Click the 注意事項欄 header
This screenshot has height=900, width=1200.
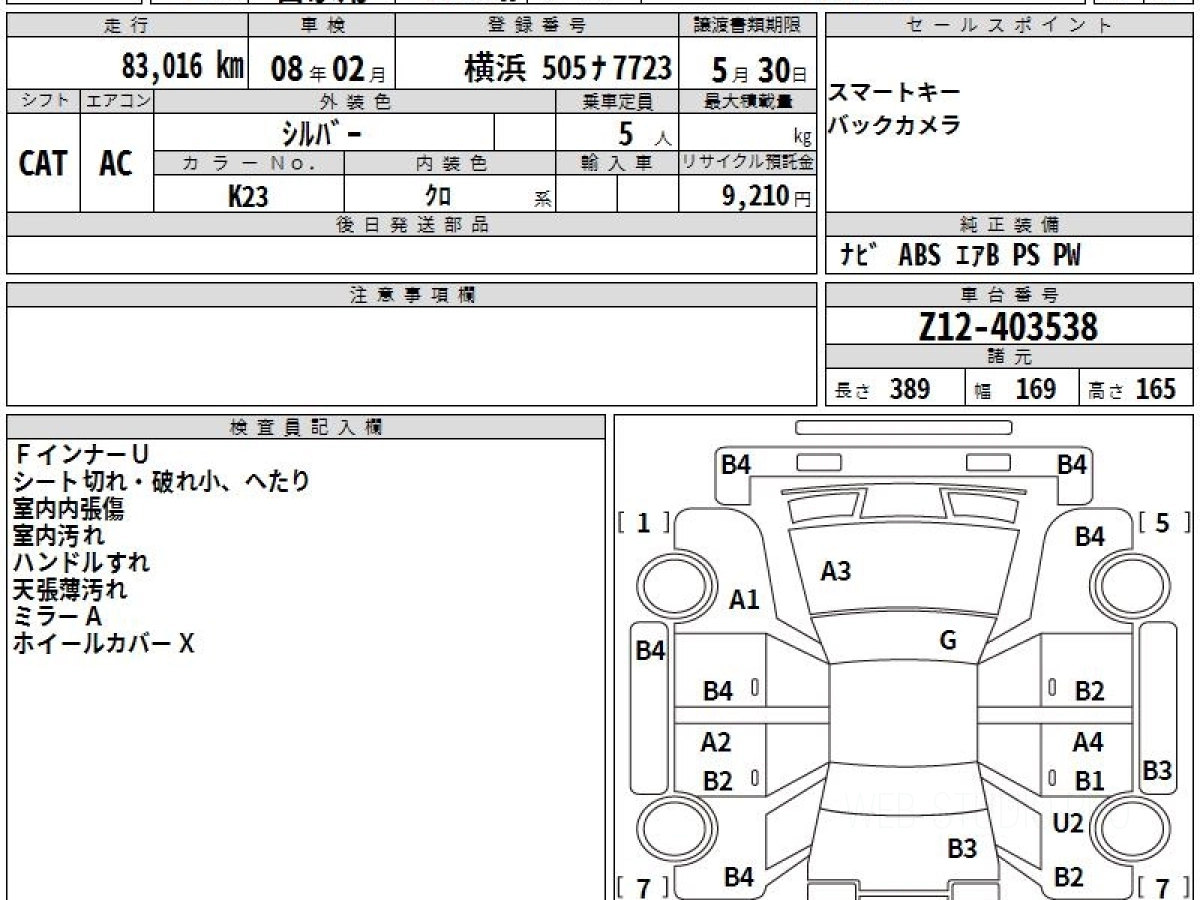tap(412, 295)
